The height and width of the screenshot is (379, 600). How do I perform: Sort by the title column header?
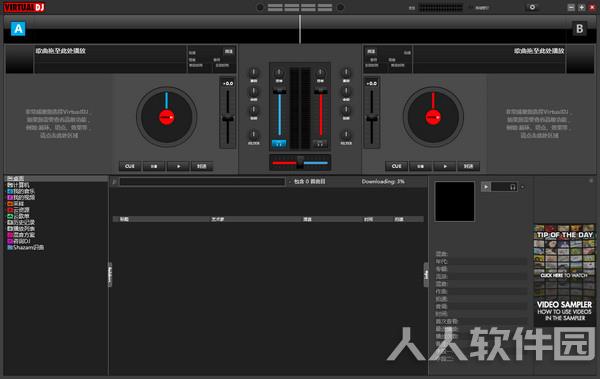point(124,219)
